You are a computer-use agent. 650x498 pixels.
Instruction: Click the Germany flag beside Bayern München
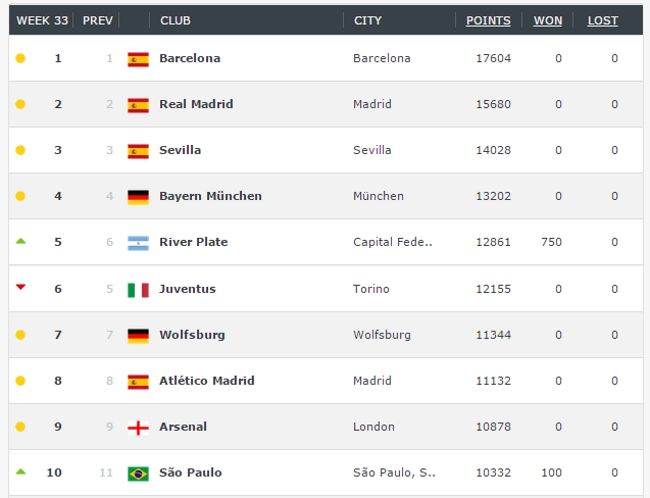pyautogui.click(x=138, y=197)
